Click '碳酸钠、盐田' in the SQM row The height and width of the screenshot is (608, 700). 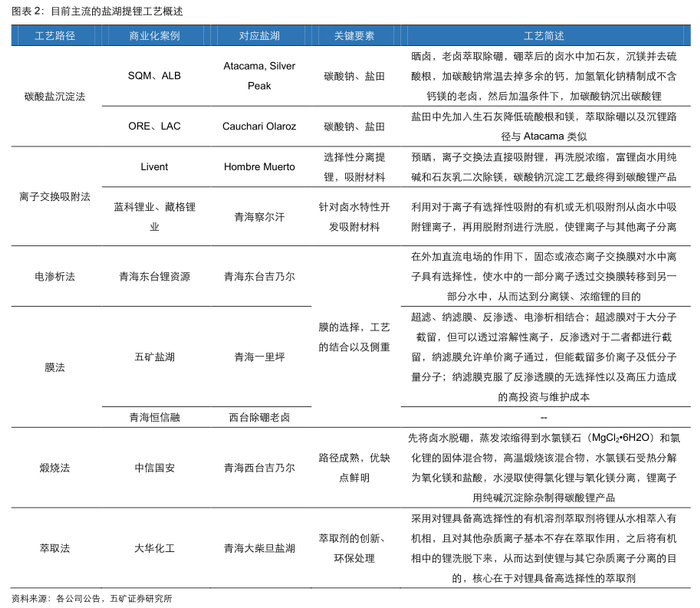coord(354,76)
